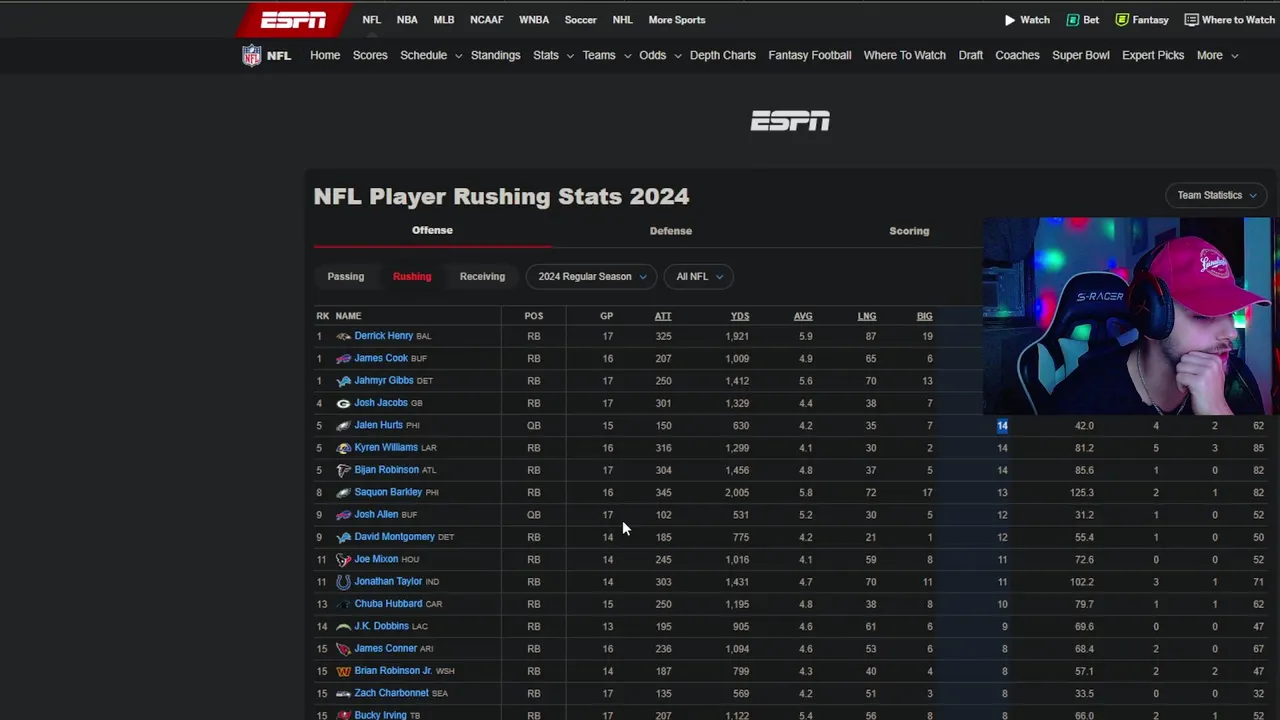Expand the Stats menu chevron
The width and height of the screenshot is (1280, 720).
[x=570, y=56]
